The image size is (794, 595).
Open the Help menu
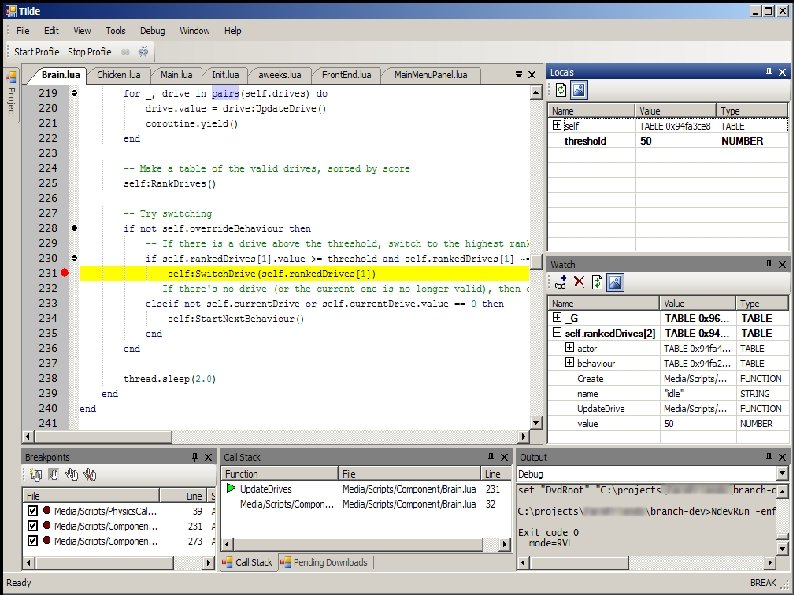[232, 30]
